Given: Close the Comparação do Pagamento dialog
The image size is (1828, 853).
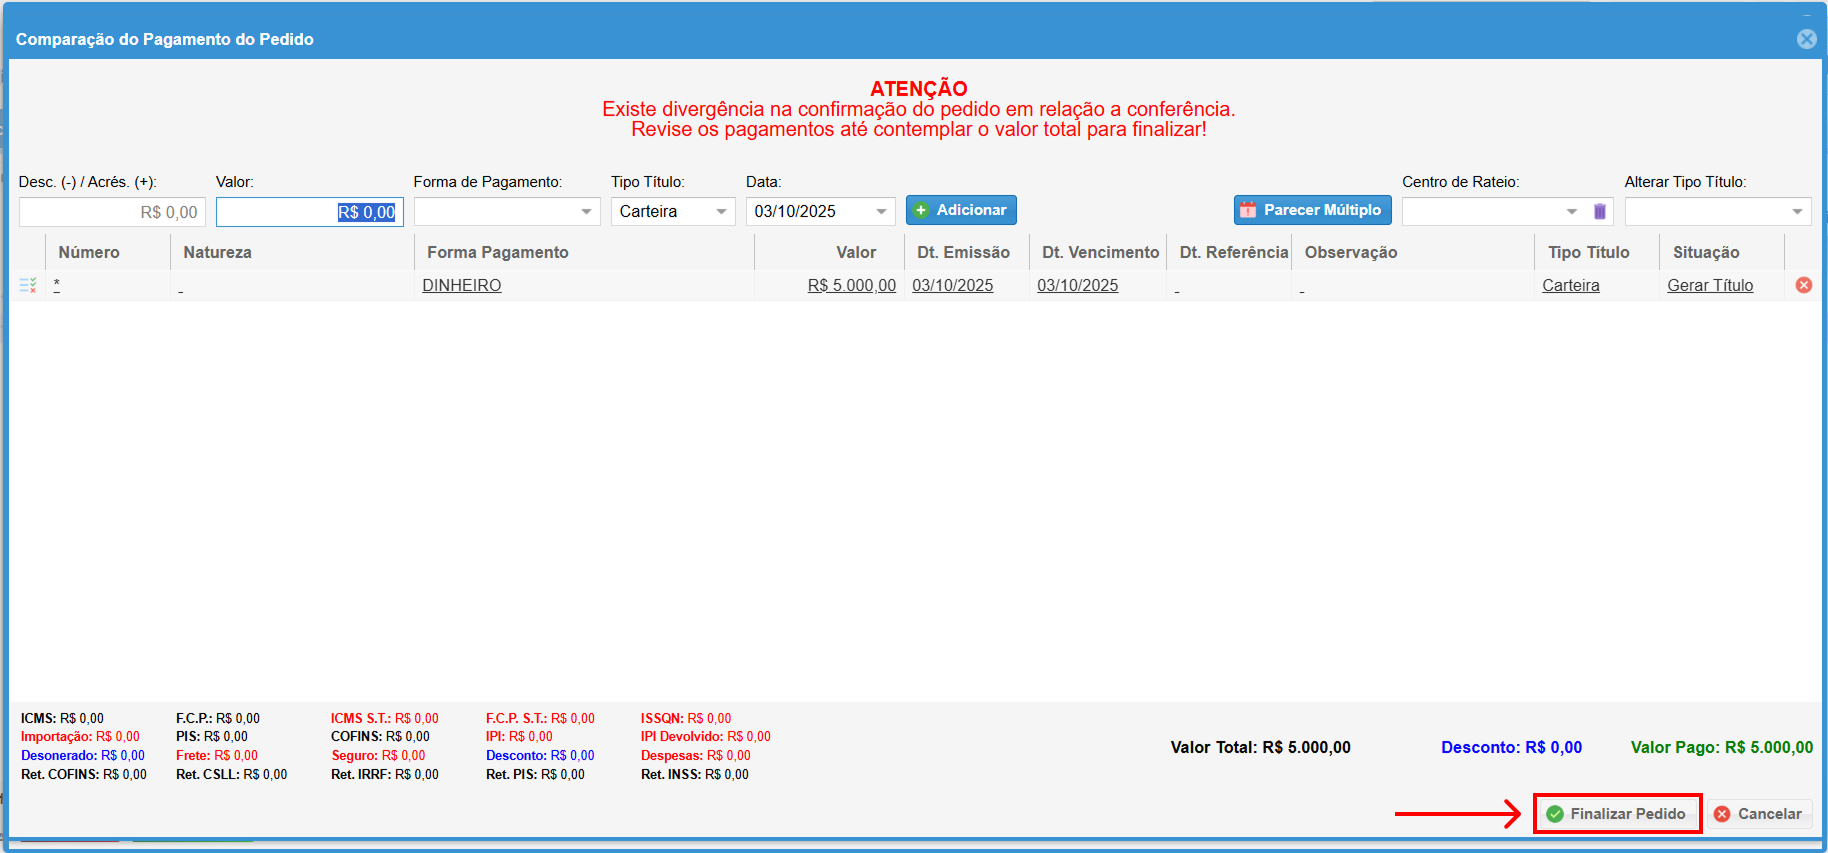Looking at the screenshot, I should coord(1806,39).
